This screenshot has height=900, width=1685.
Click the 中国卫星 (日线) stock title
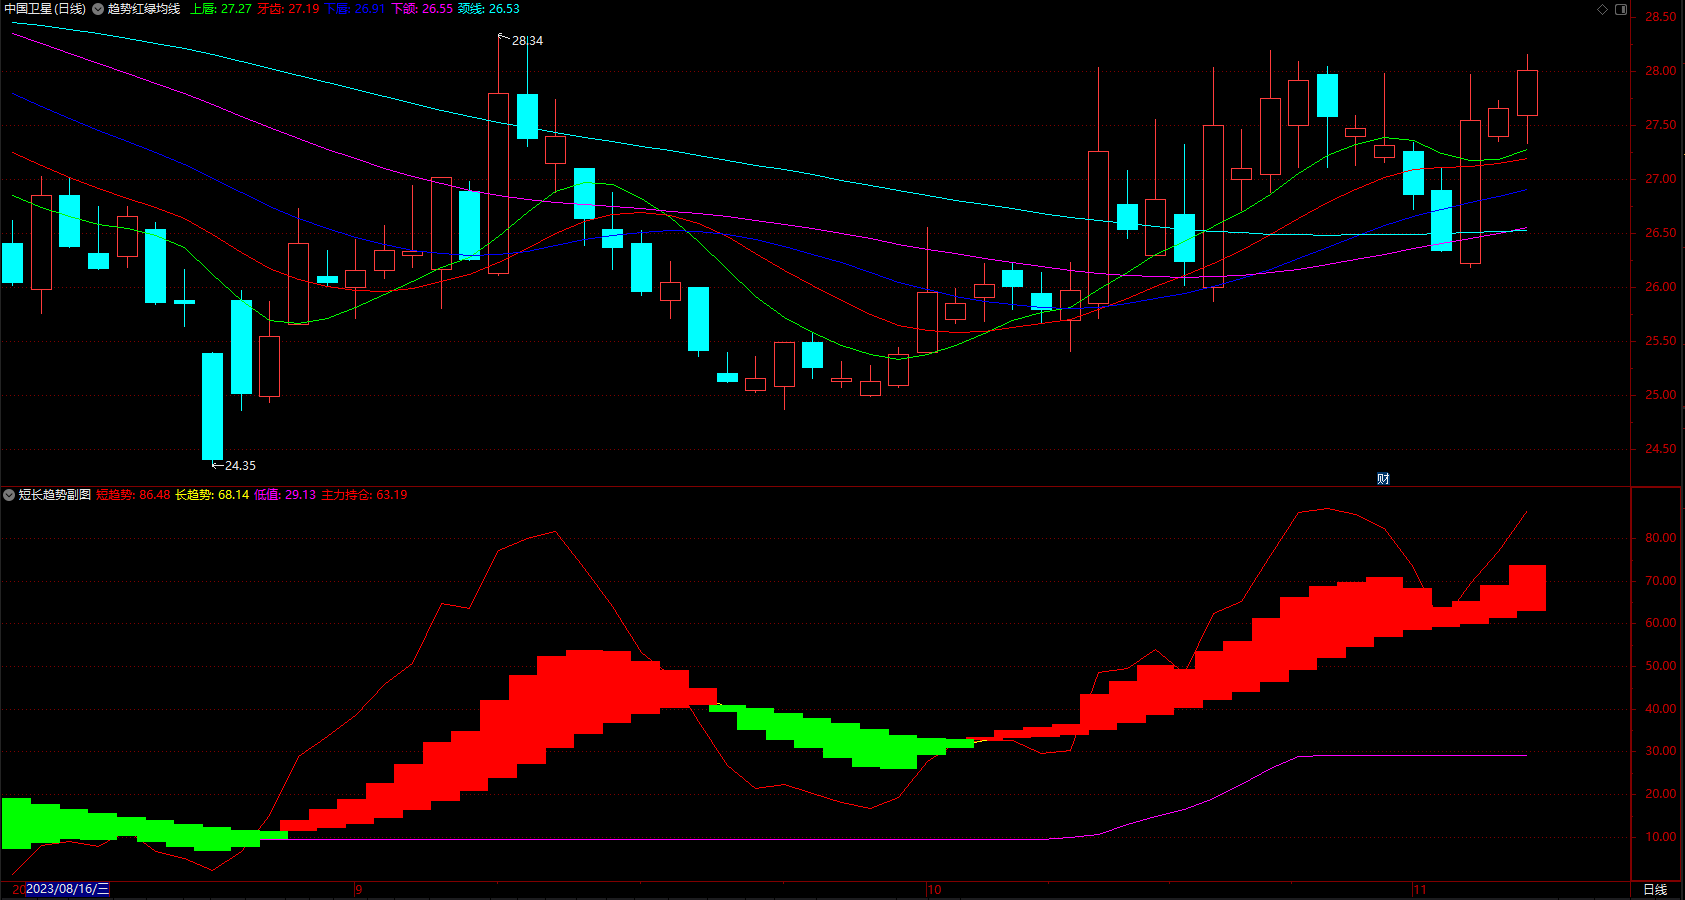45,9
